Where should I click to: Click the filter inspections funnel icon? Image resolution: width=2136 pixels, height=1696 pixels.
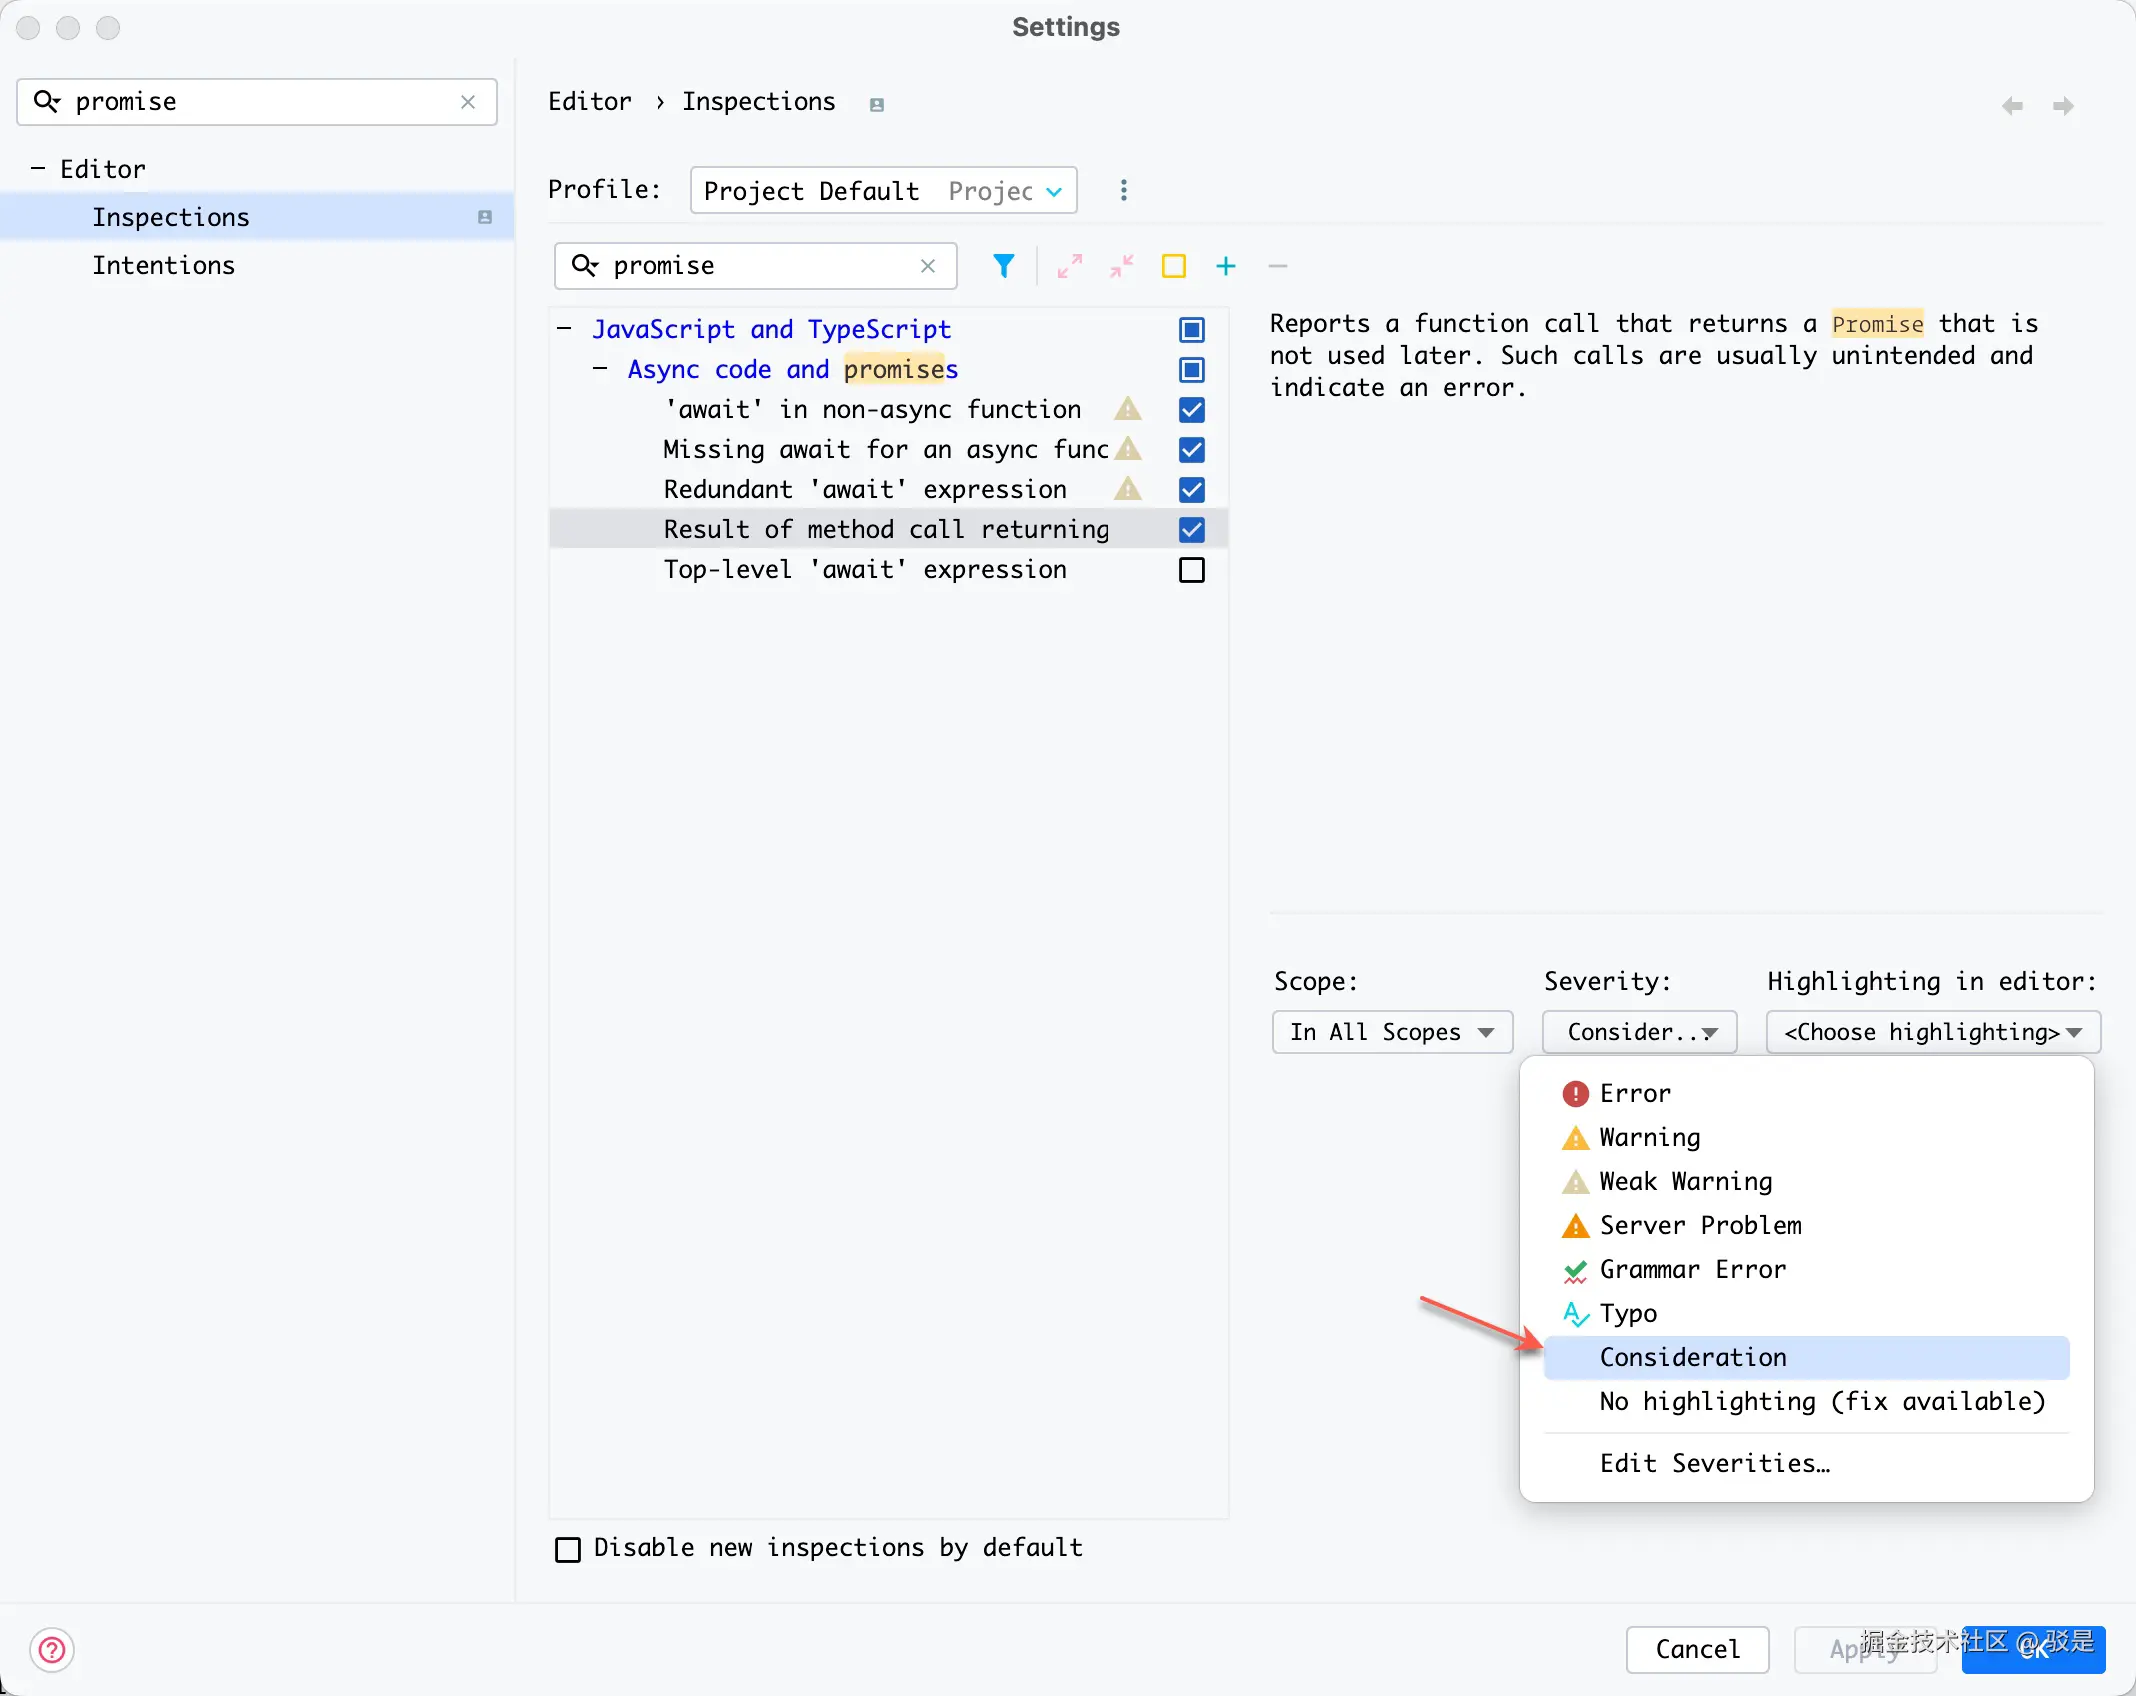(1003, 266)
